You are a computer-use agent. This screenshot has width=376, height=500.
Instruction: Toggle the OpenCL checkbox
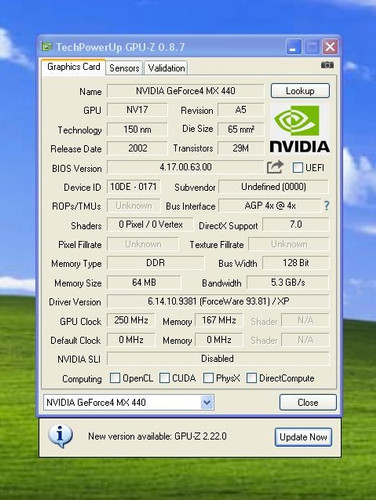[115, 378]
